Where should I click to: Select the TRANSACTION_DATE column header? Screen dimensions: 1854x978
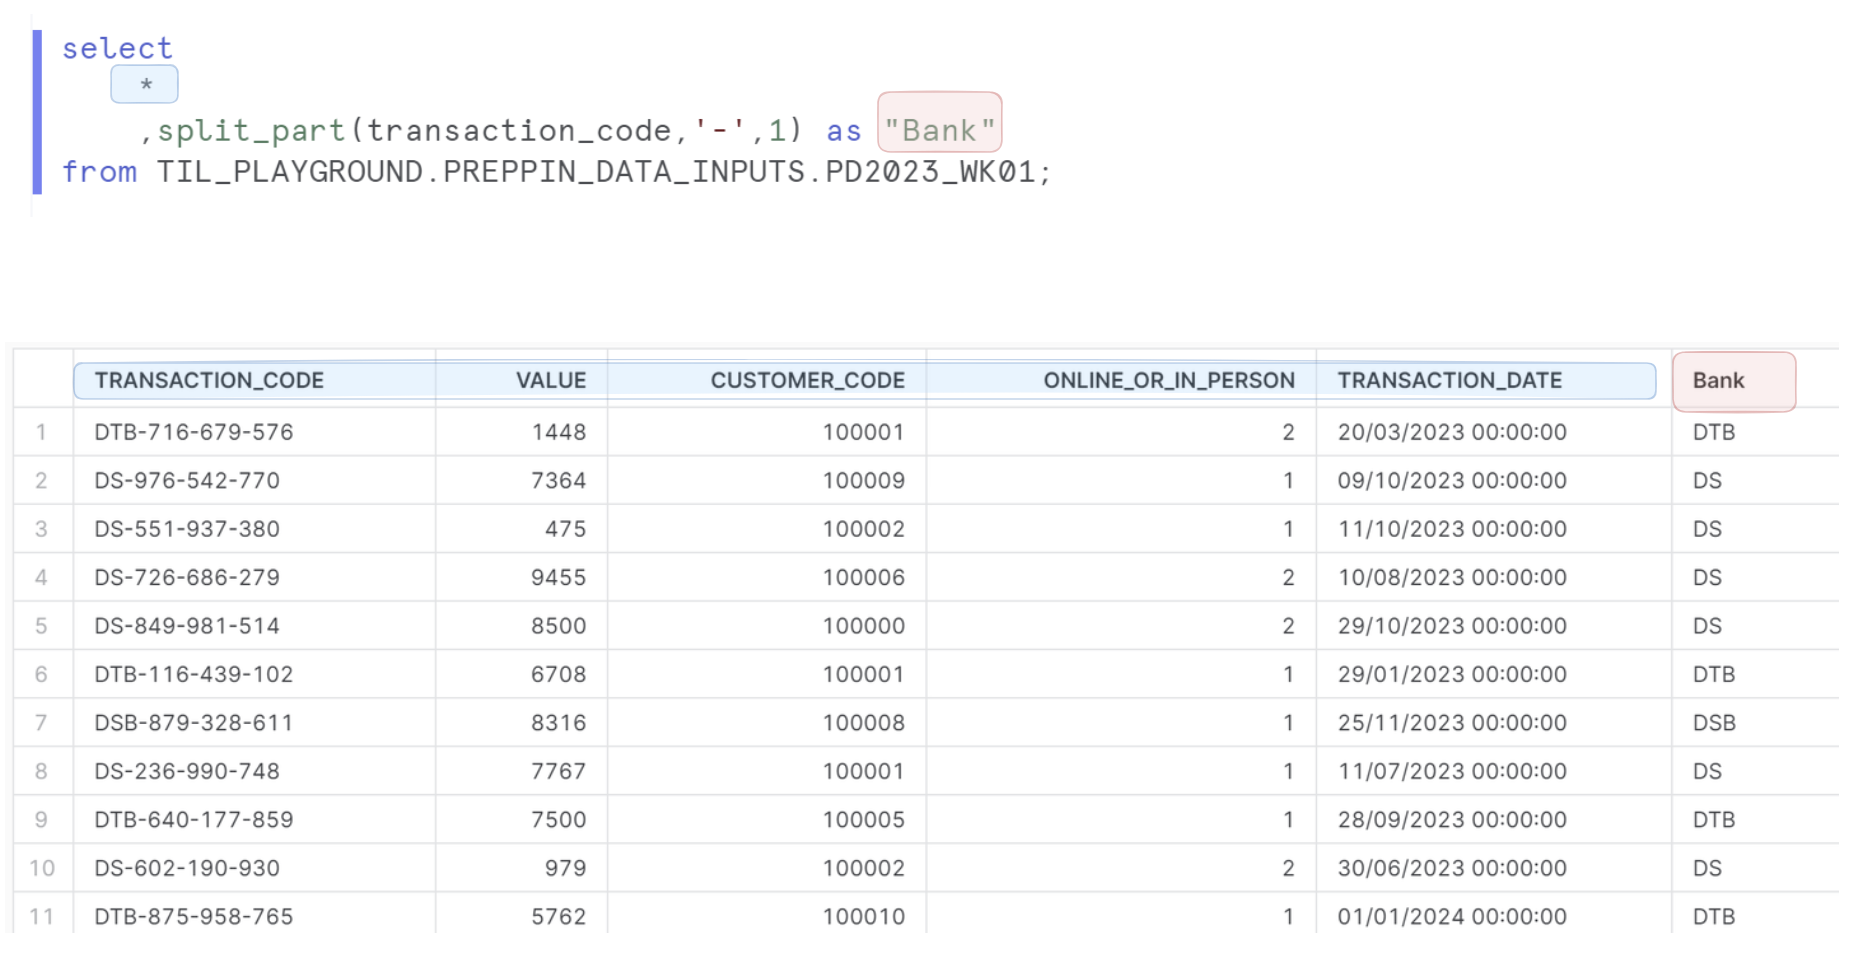pos(1449,381)
